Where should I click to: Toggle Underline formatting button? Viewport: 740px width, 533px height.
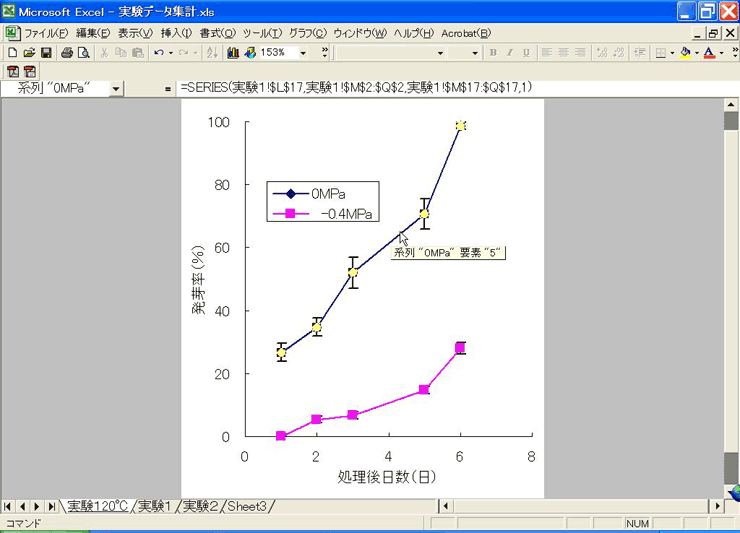click(x=527, y=52)
